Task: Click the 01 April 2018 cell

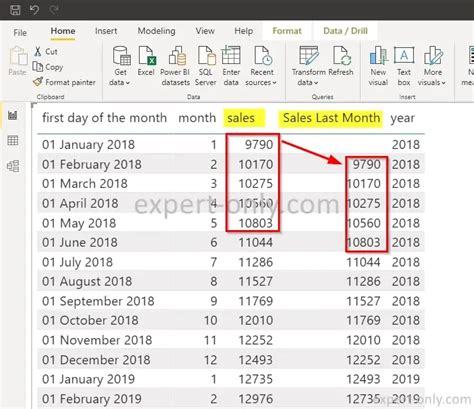Action: point(80,203)
